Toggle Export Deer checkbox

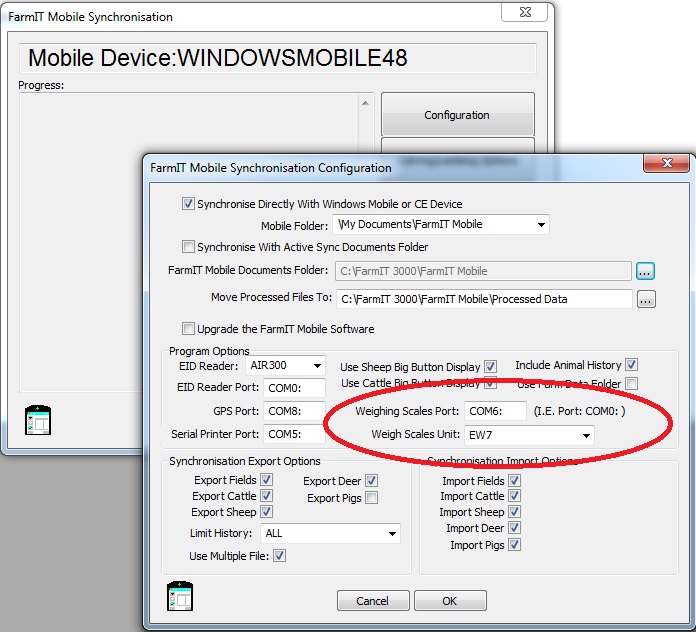point(372,481)
